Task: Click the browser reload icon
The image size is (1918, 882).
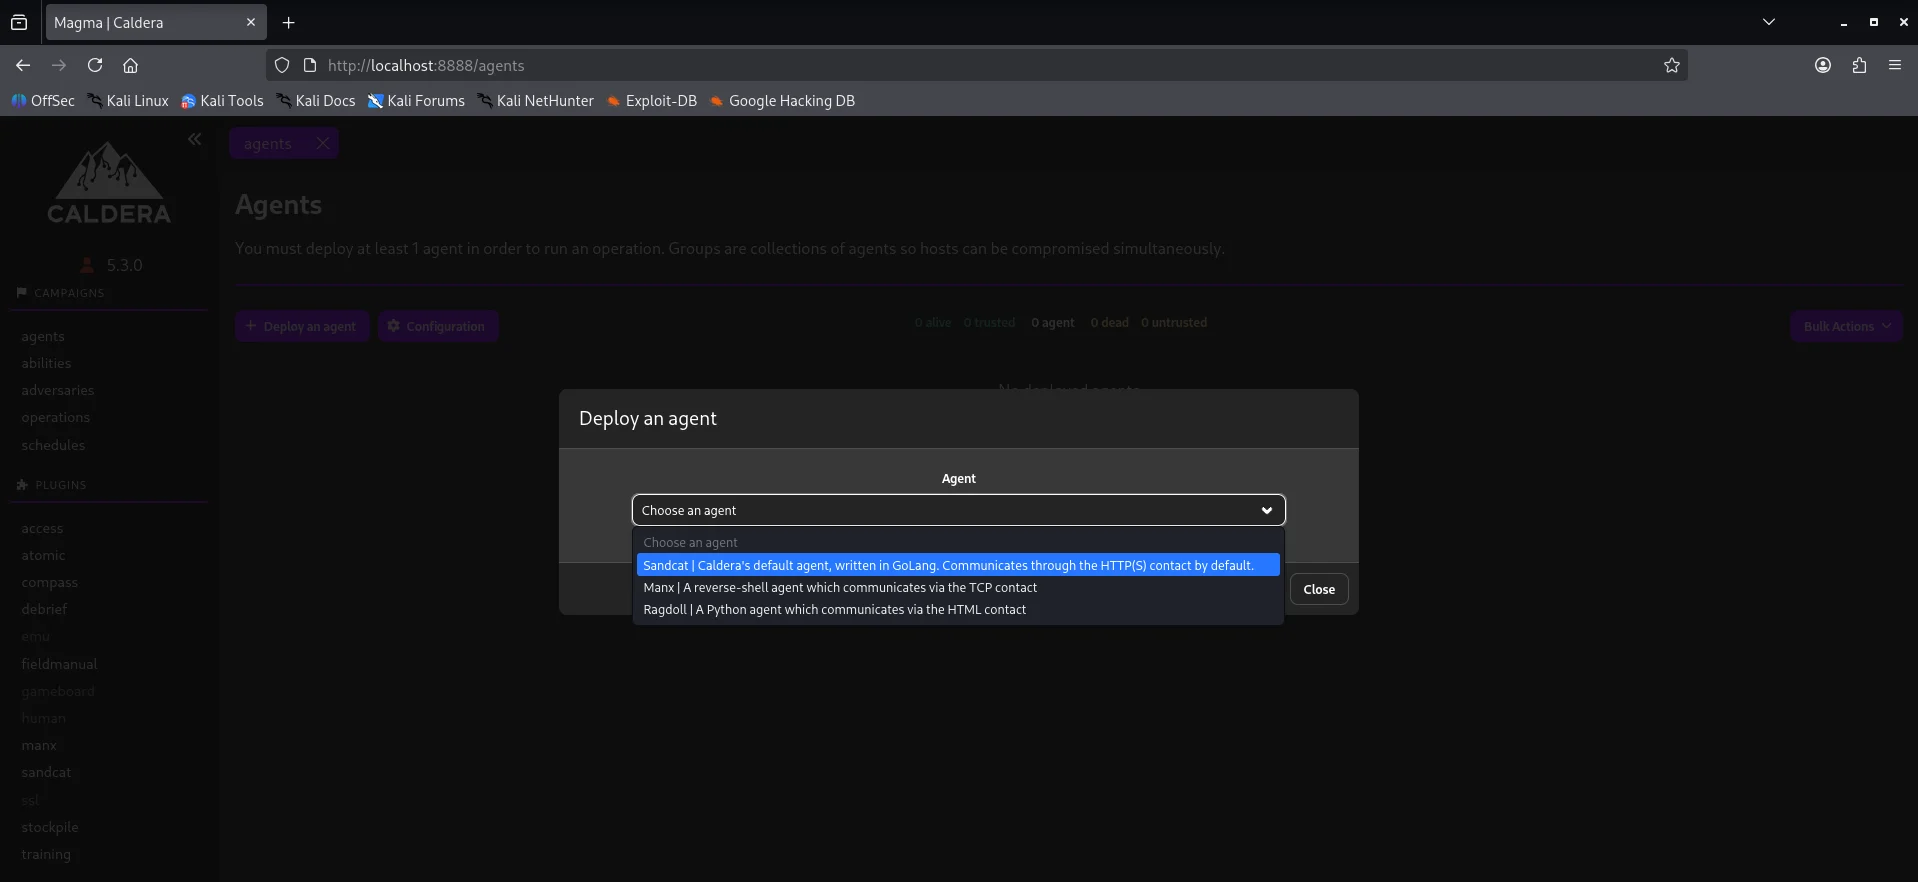Action: [x=95, y=65]
